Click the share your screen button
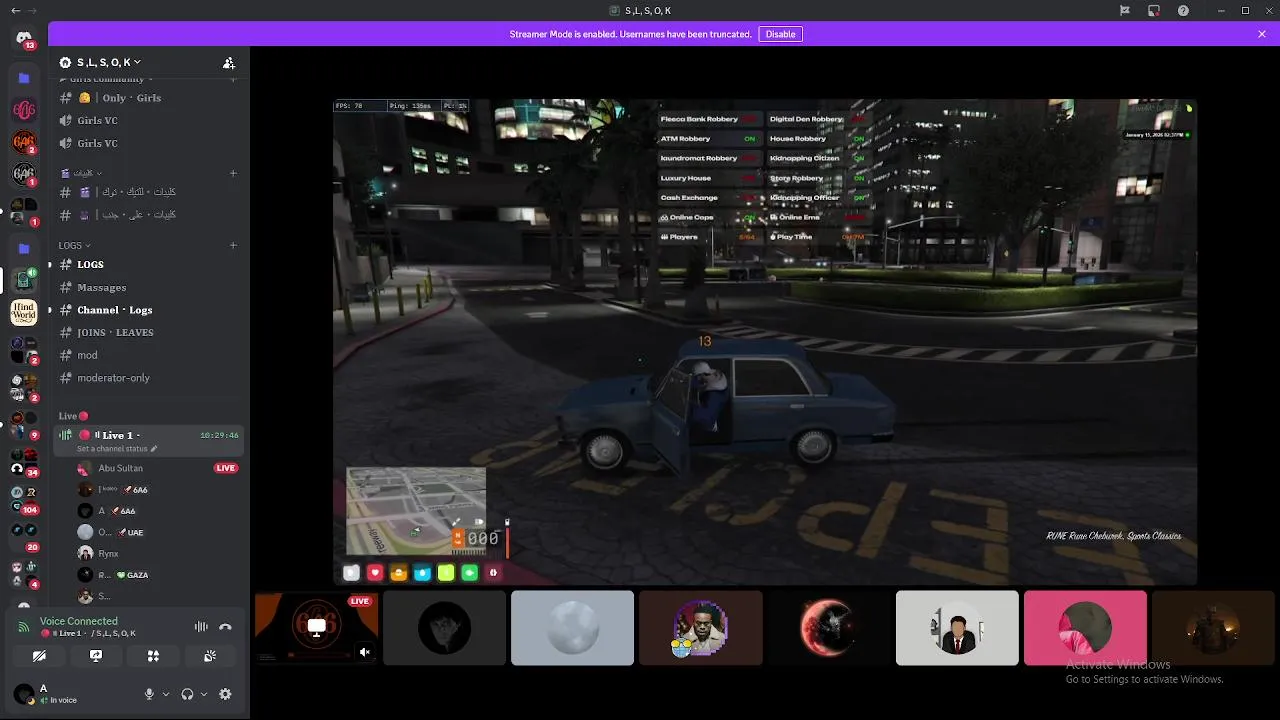 pyautogui.click(x=96, y=656)
